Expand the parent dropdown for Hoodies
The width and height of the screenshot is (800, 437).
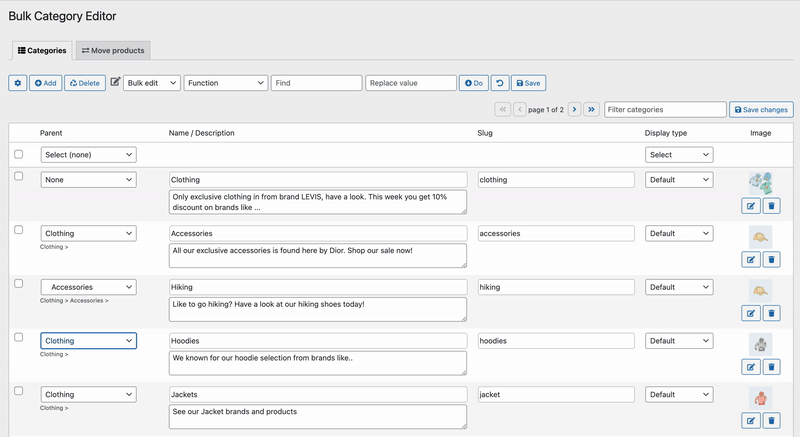(88, 341)
